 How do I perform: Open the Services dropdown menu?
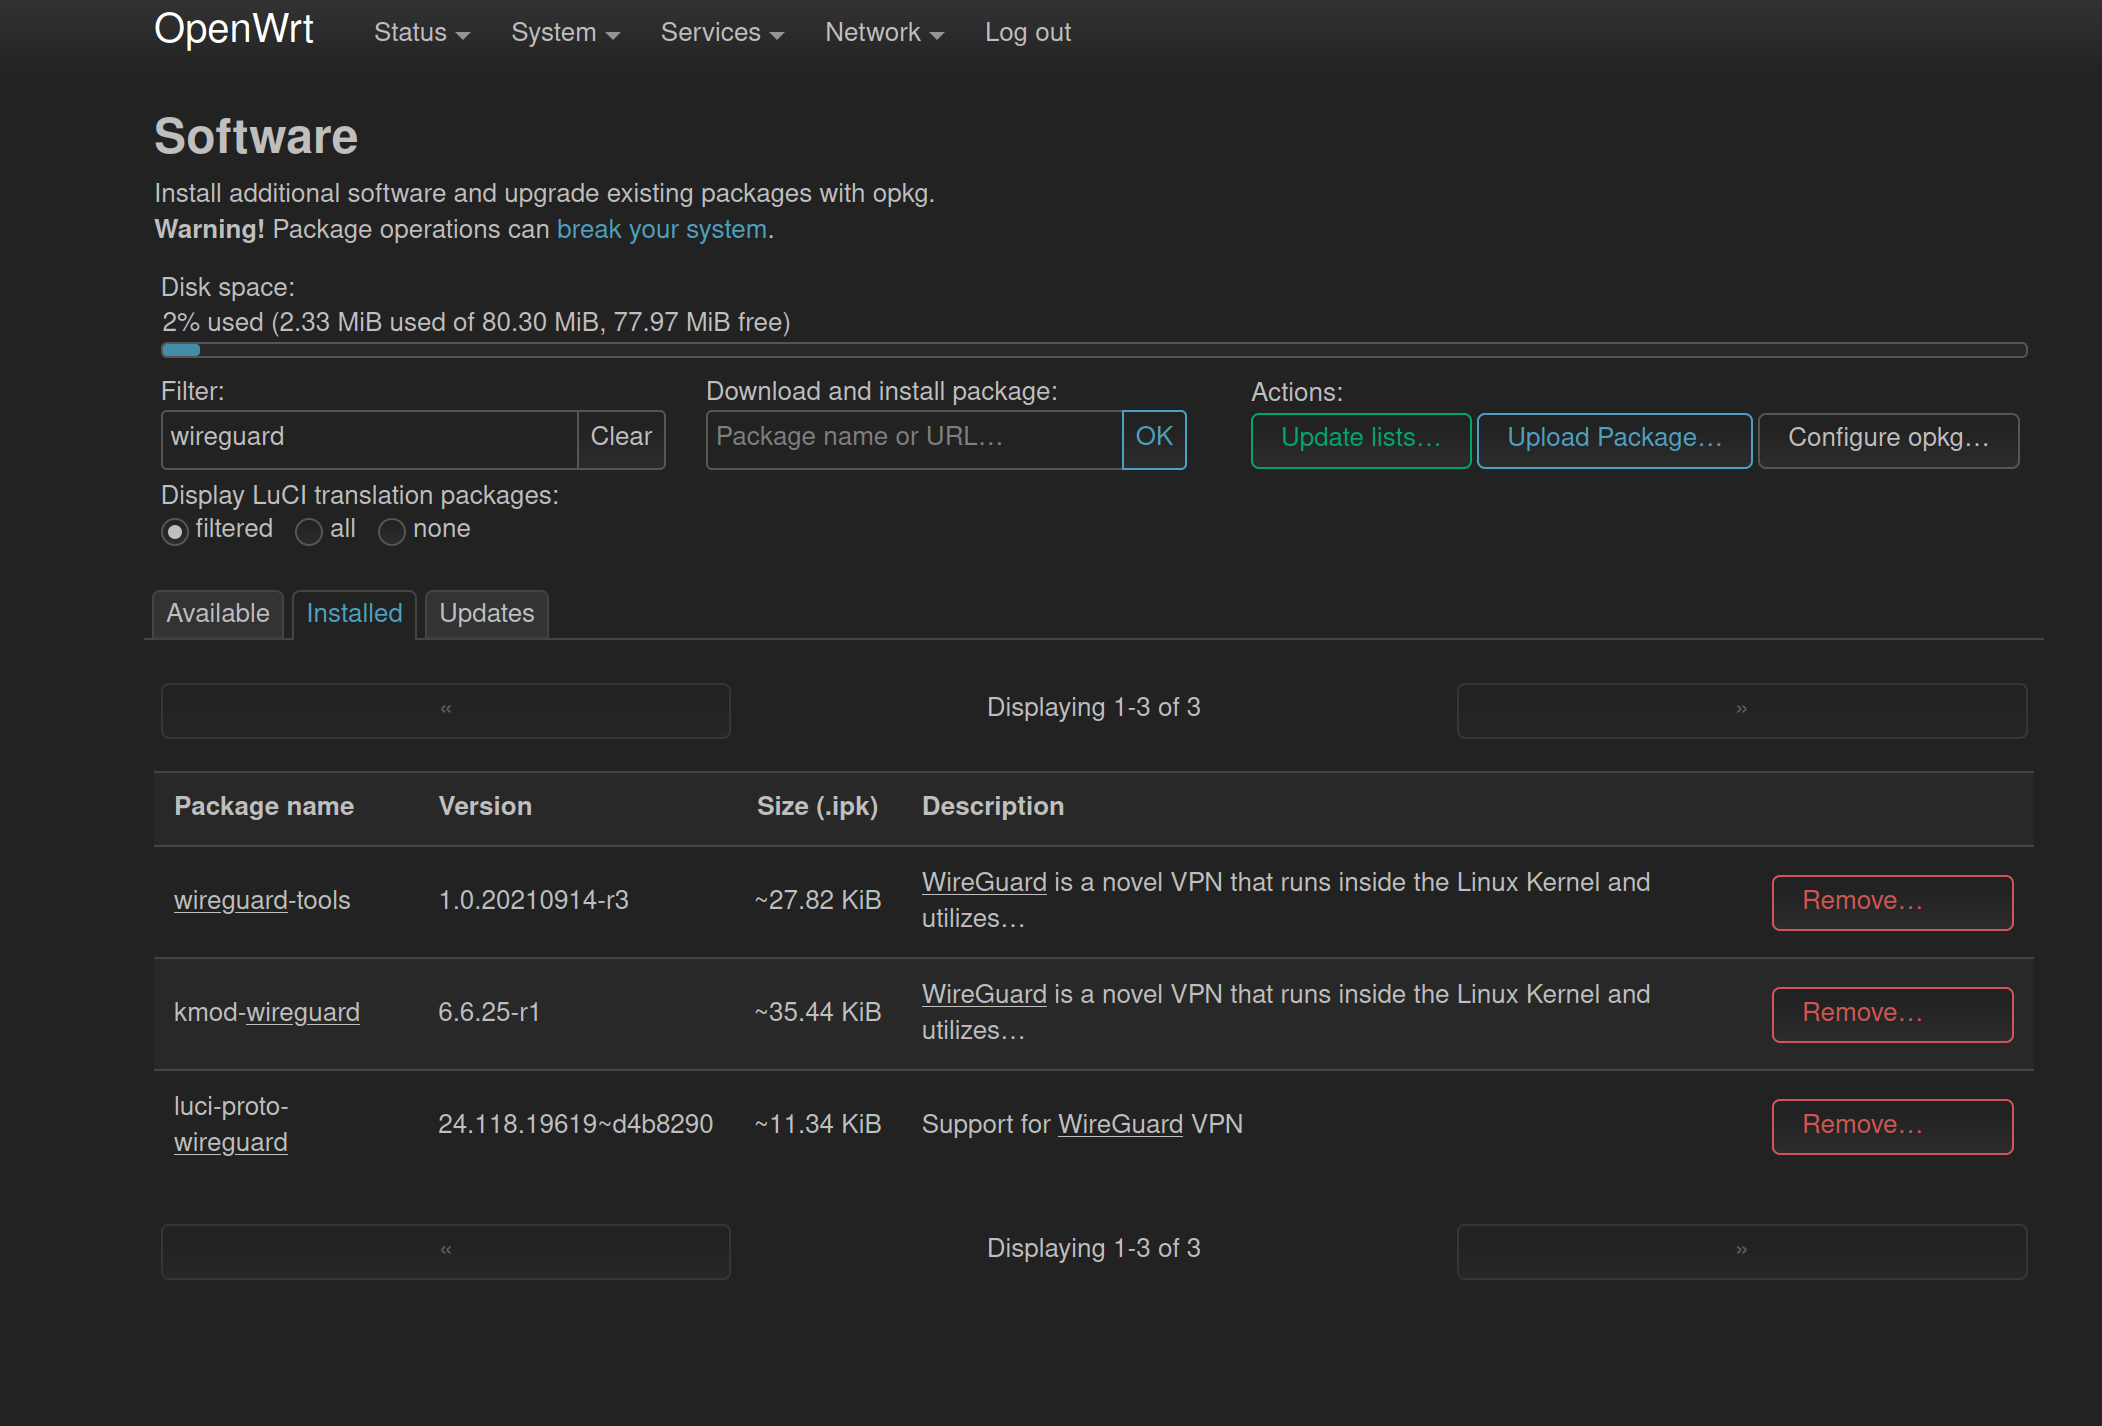click(722, 33)
